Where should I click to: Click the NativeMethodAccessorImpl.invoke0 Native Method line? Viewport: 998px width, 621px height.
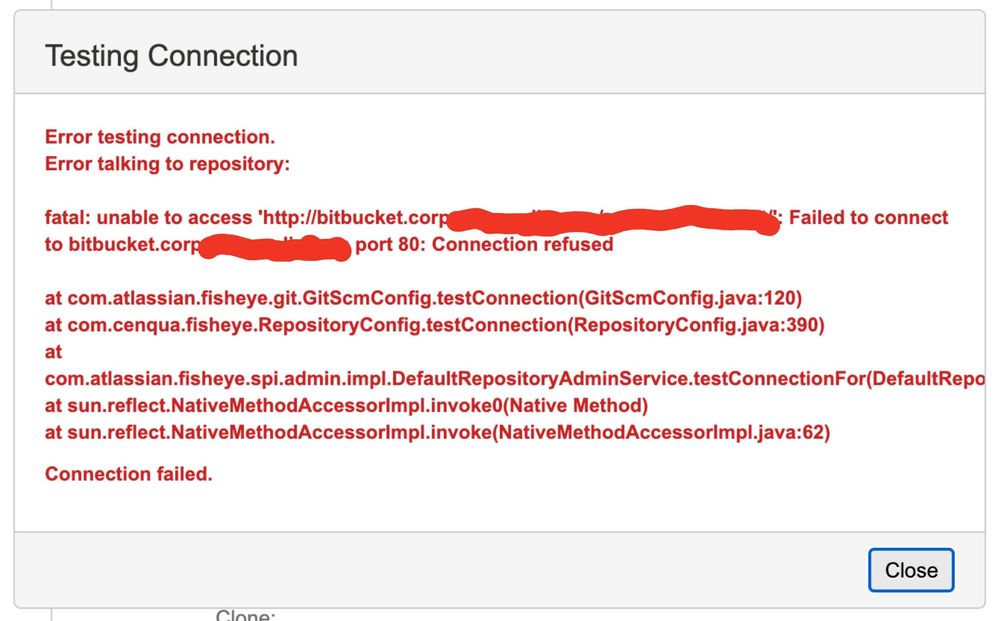coord(346,405)
